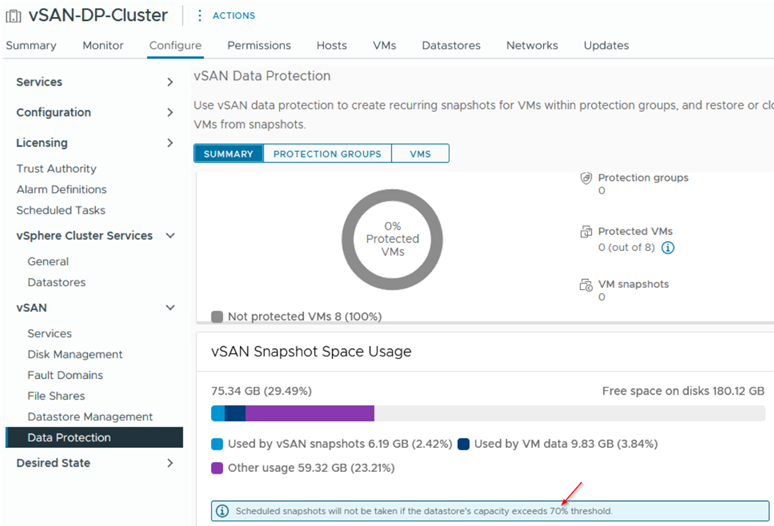Collapse the vSphere Cluster Services section
Image resolution: width=774 pixels, height=526 pixels.
click(170, 236)
